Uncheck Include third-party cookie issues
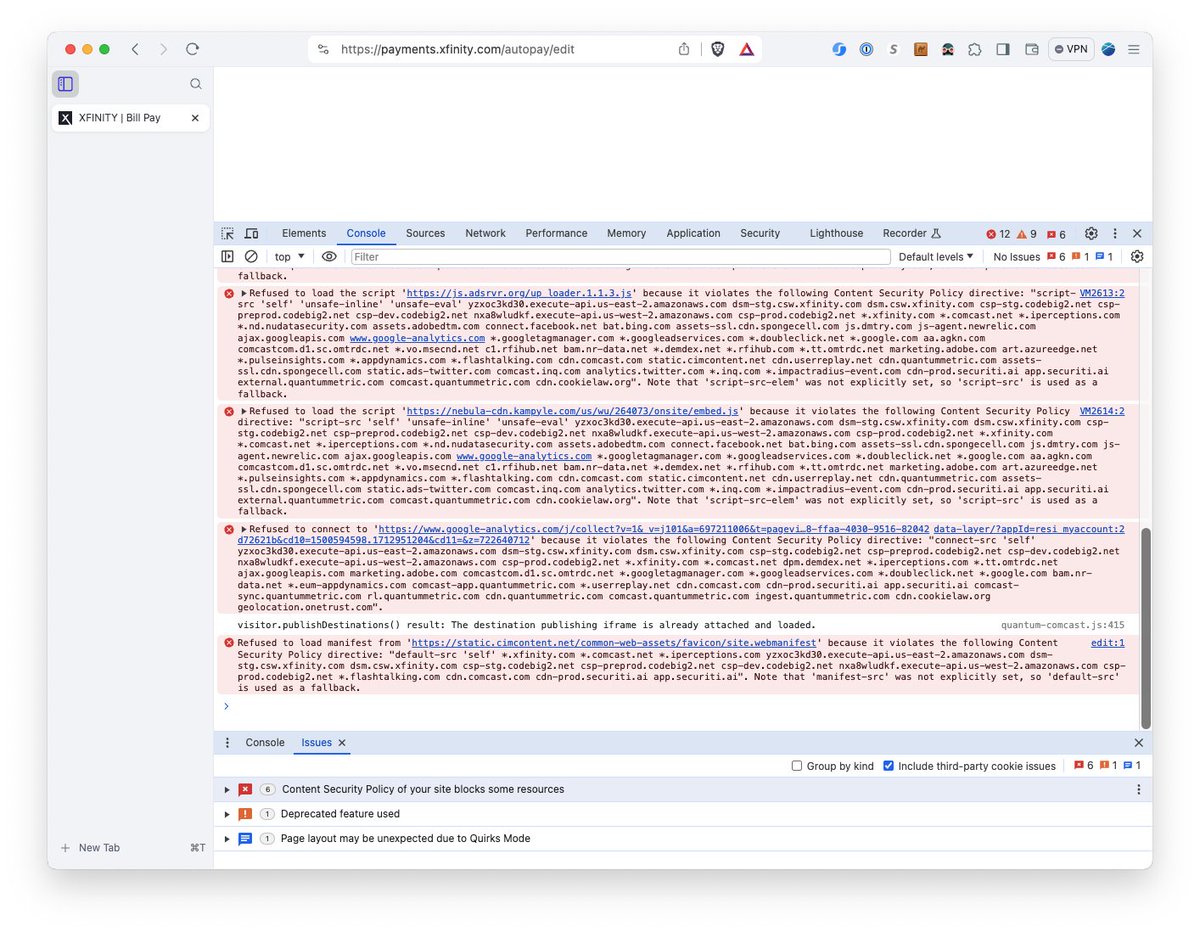This screenshot has height=932, width=1200. (888, 766)
